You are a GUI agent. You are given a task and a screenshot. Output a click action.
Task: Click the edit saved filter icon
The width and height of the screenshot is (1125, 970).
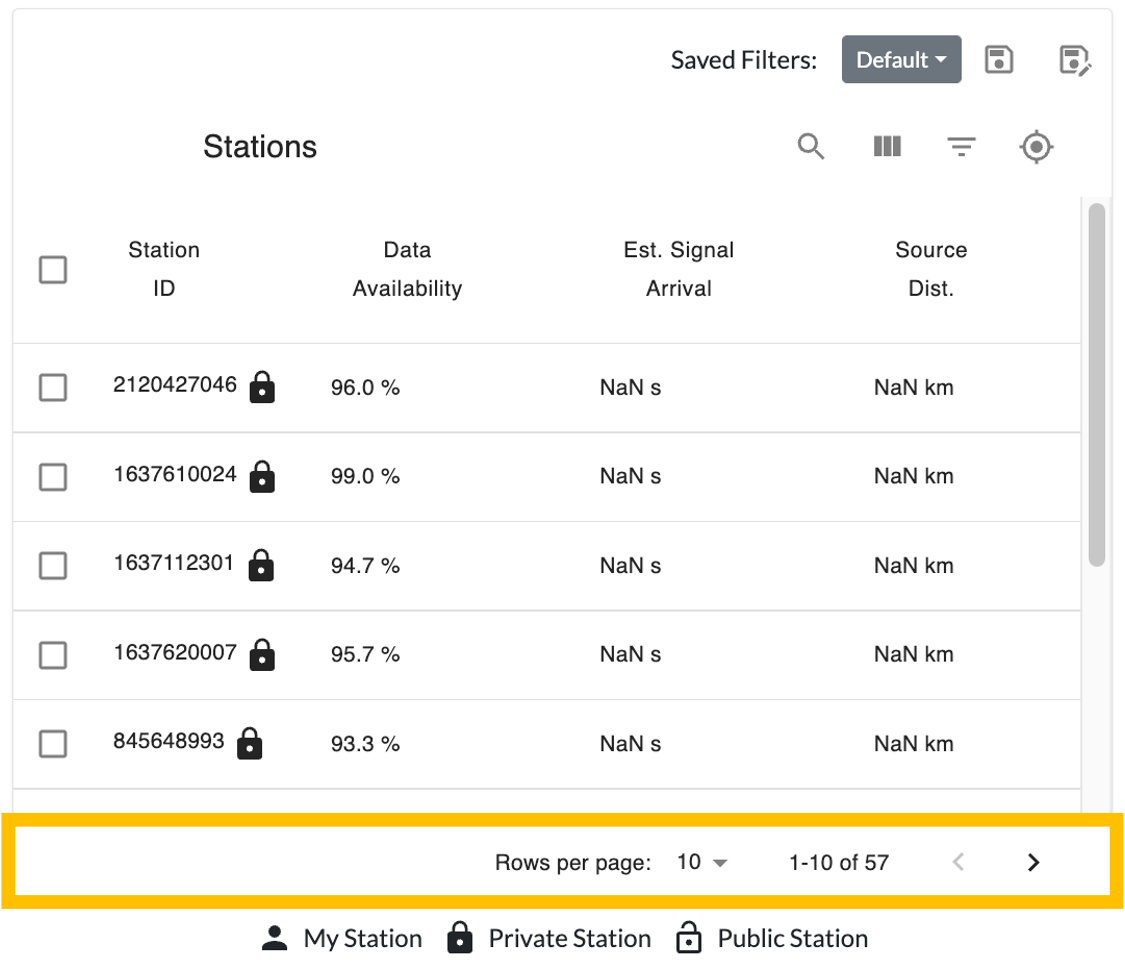click(1075, 60)
